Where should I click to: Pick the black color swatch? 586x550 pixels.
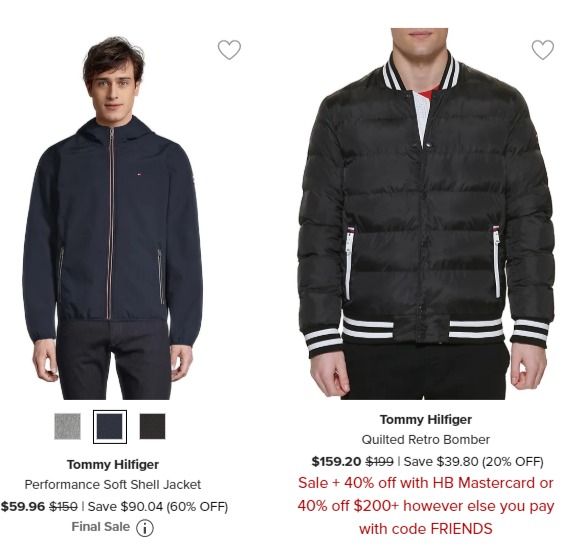[x=152, y=426]
